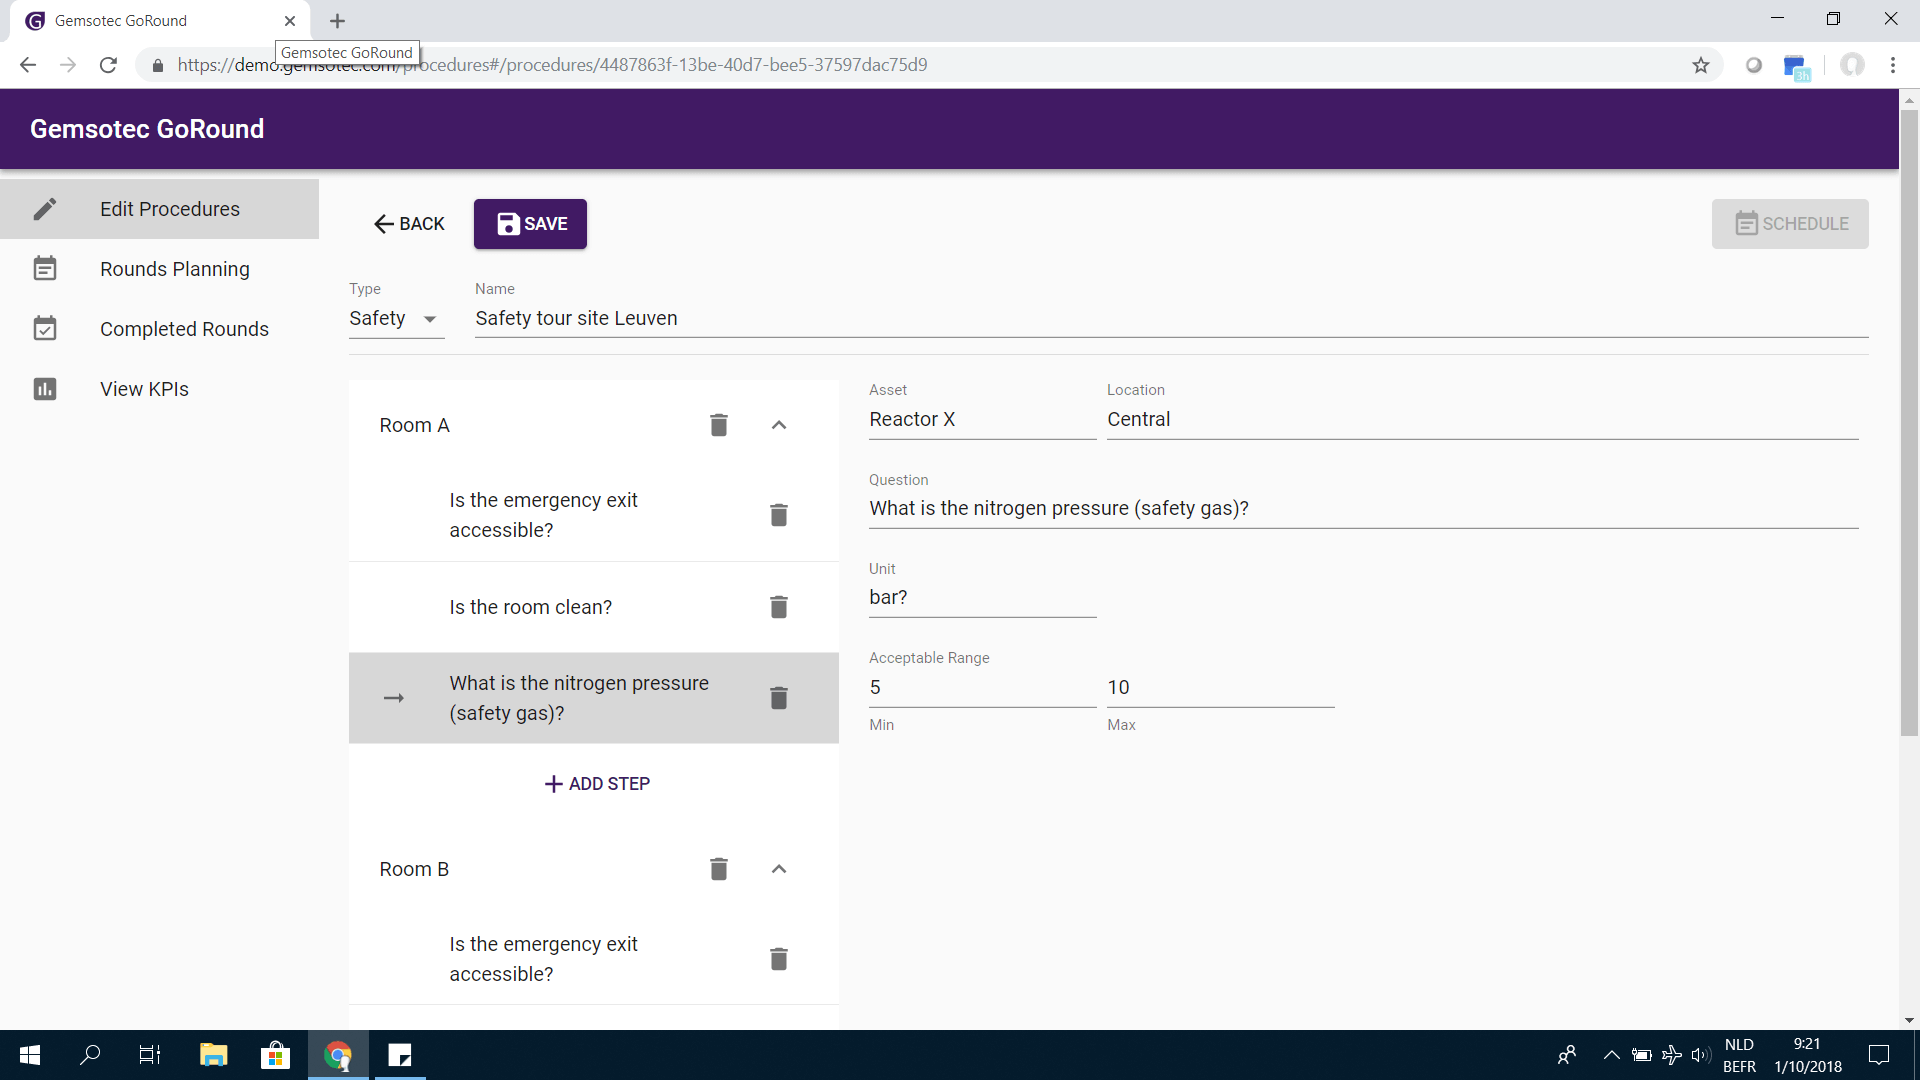Open the Chrome menu

[1892, 65]
